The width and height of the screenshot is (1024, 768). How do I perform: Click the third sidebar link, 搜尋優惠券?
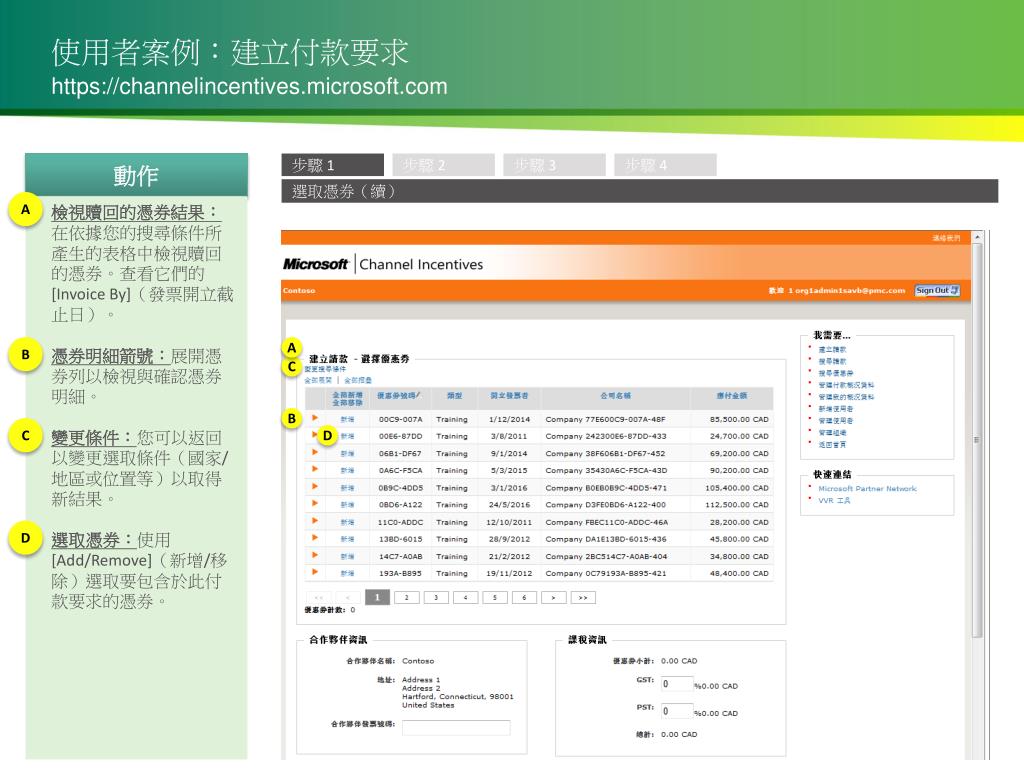point(835,373)
